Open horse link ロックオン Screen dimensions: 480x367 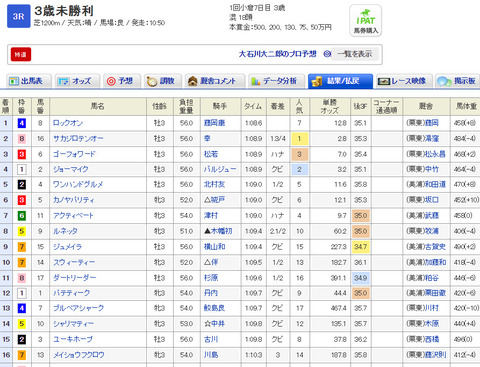tap(68, 123)
